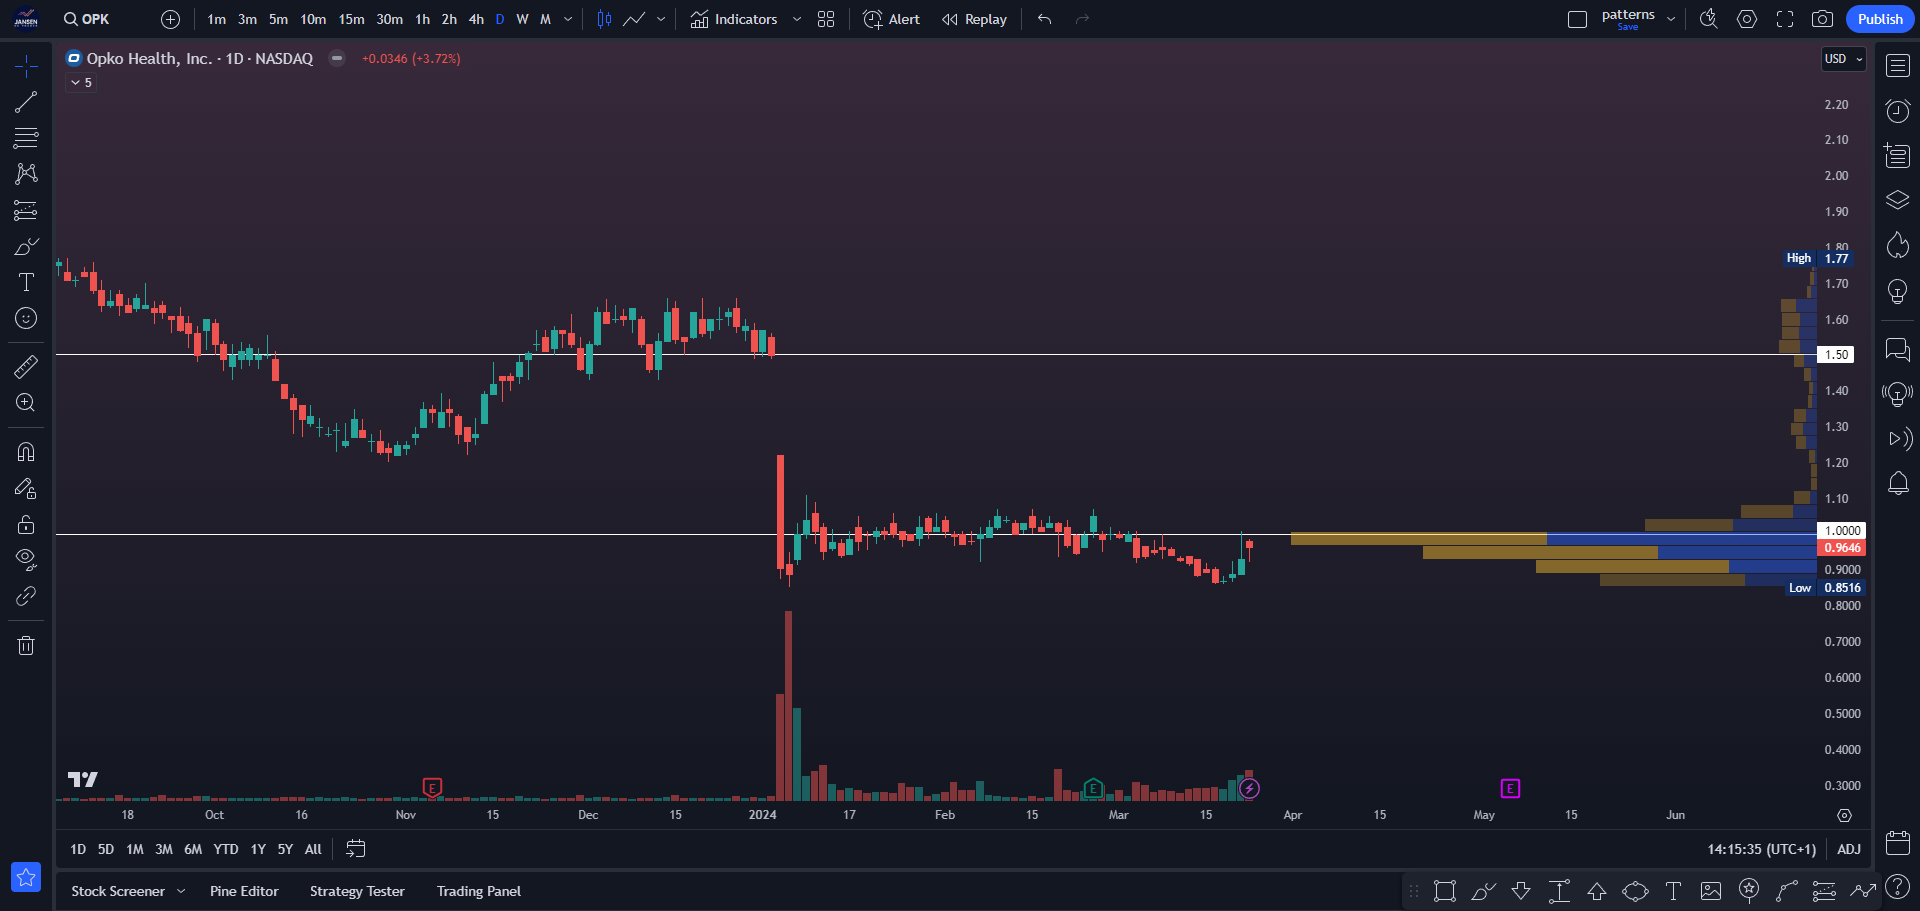Switch to the 15m timeframe
The height and width of the screenshot is (911, 1920).
click(351, 19)
